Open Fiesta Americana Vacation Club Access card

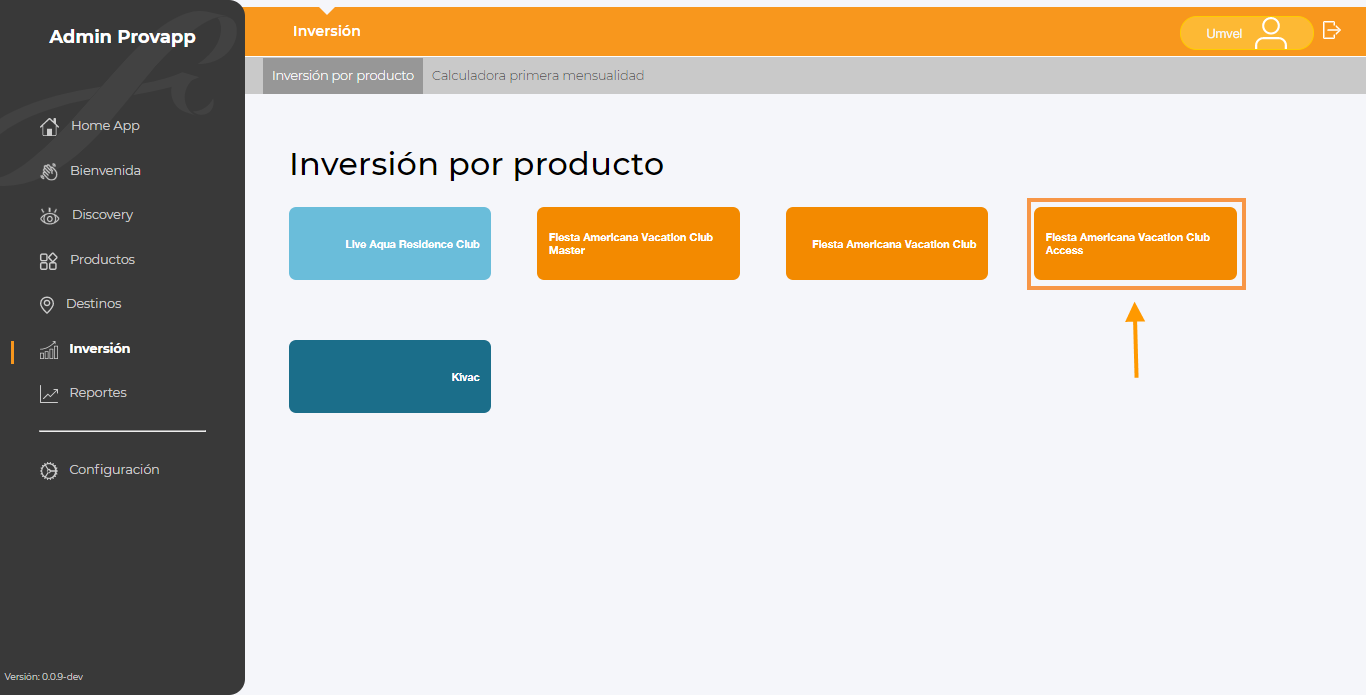[x=1135, y=244]
